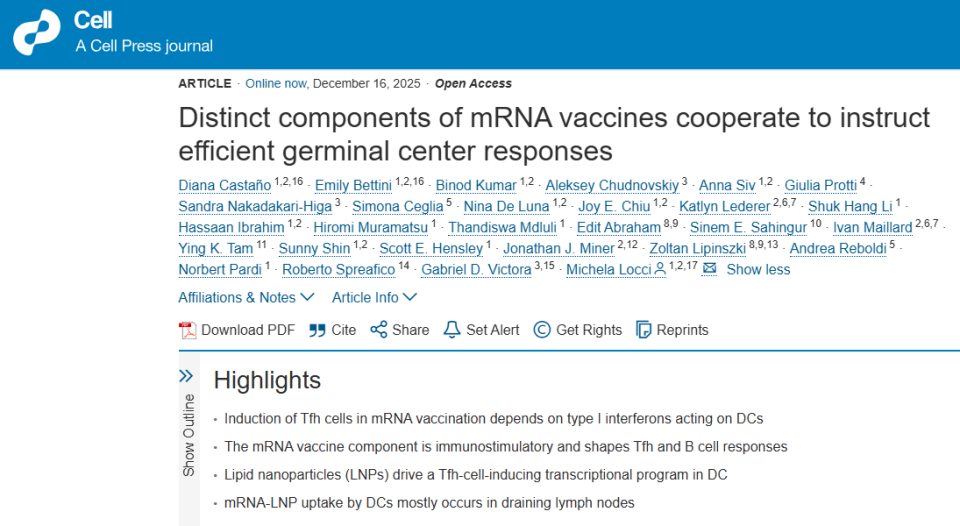Click the Share network icon
The height and width of the screenshot is (526, 960).
click(378, 330)
